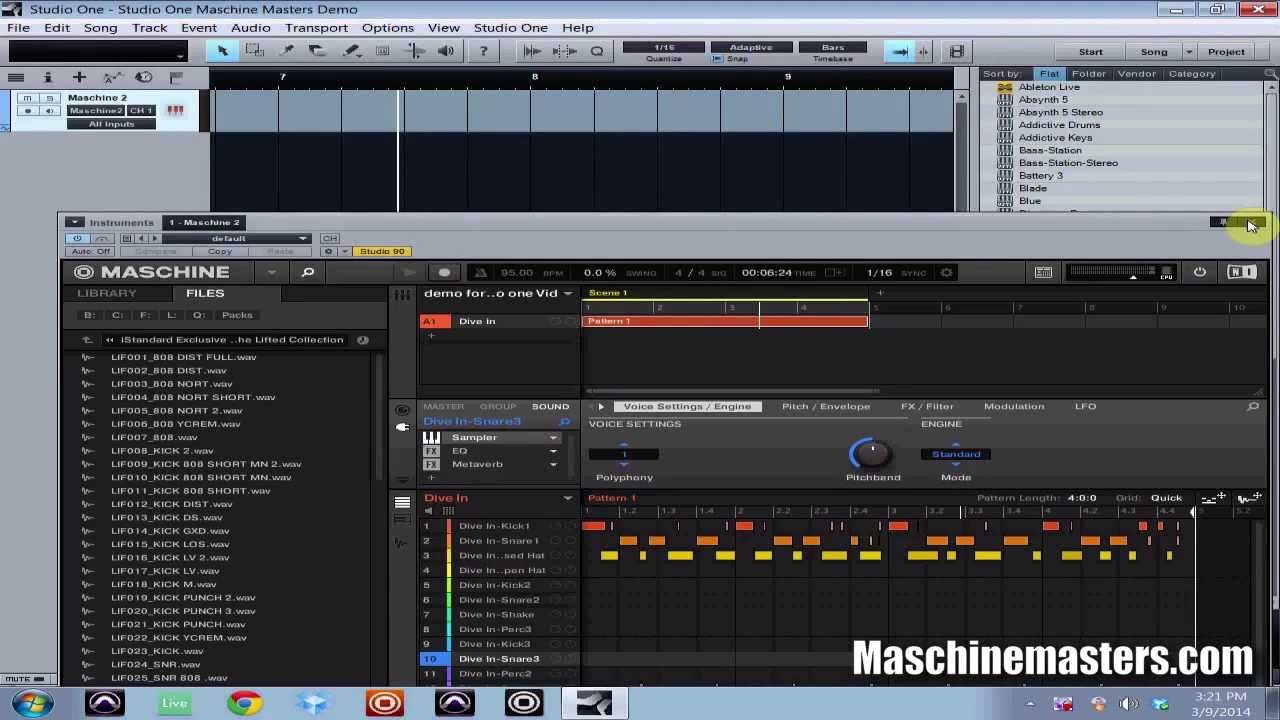The width and height of the screenshot is (1280, 720).
Task: Show automation with the curve icon
Action: [x=112, y=77]
